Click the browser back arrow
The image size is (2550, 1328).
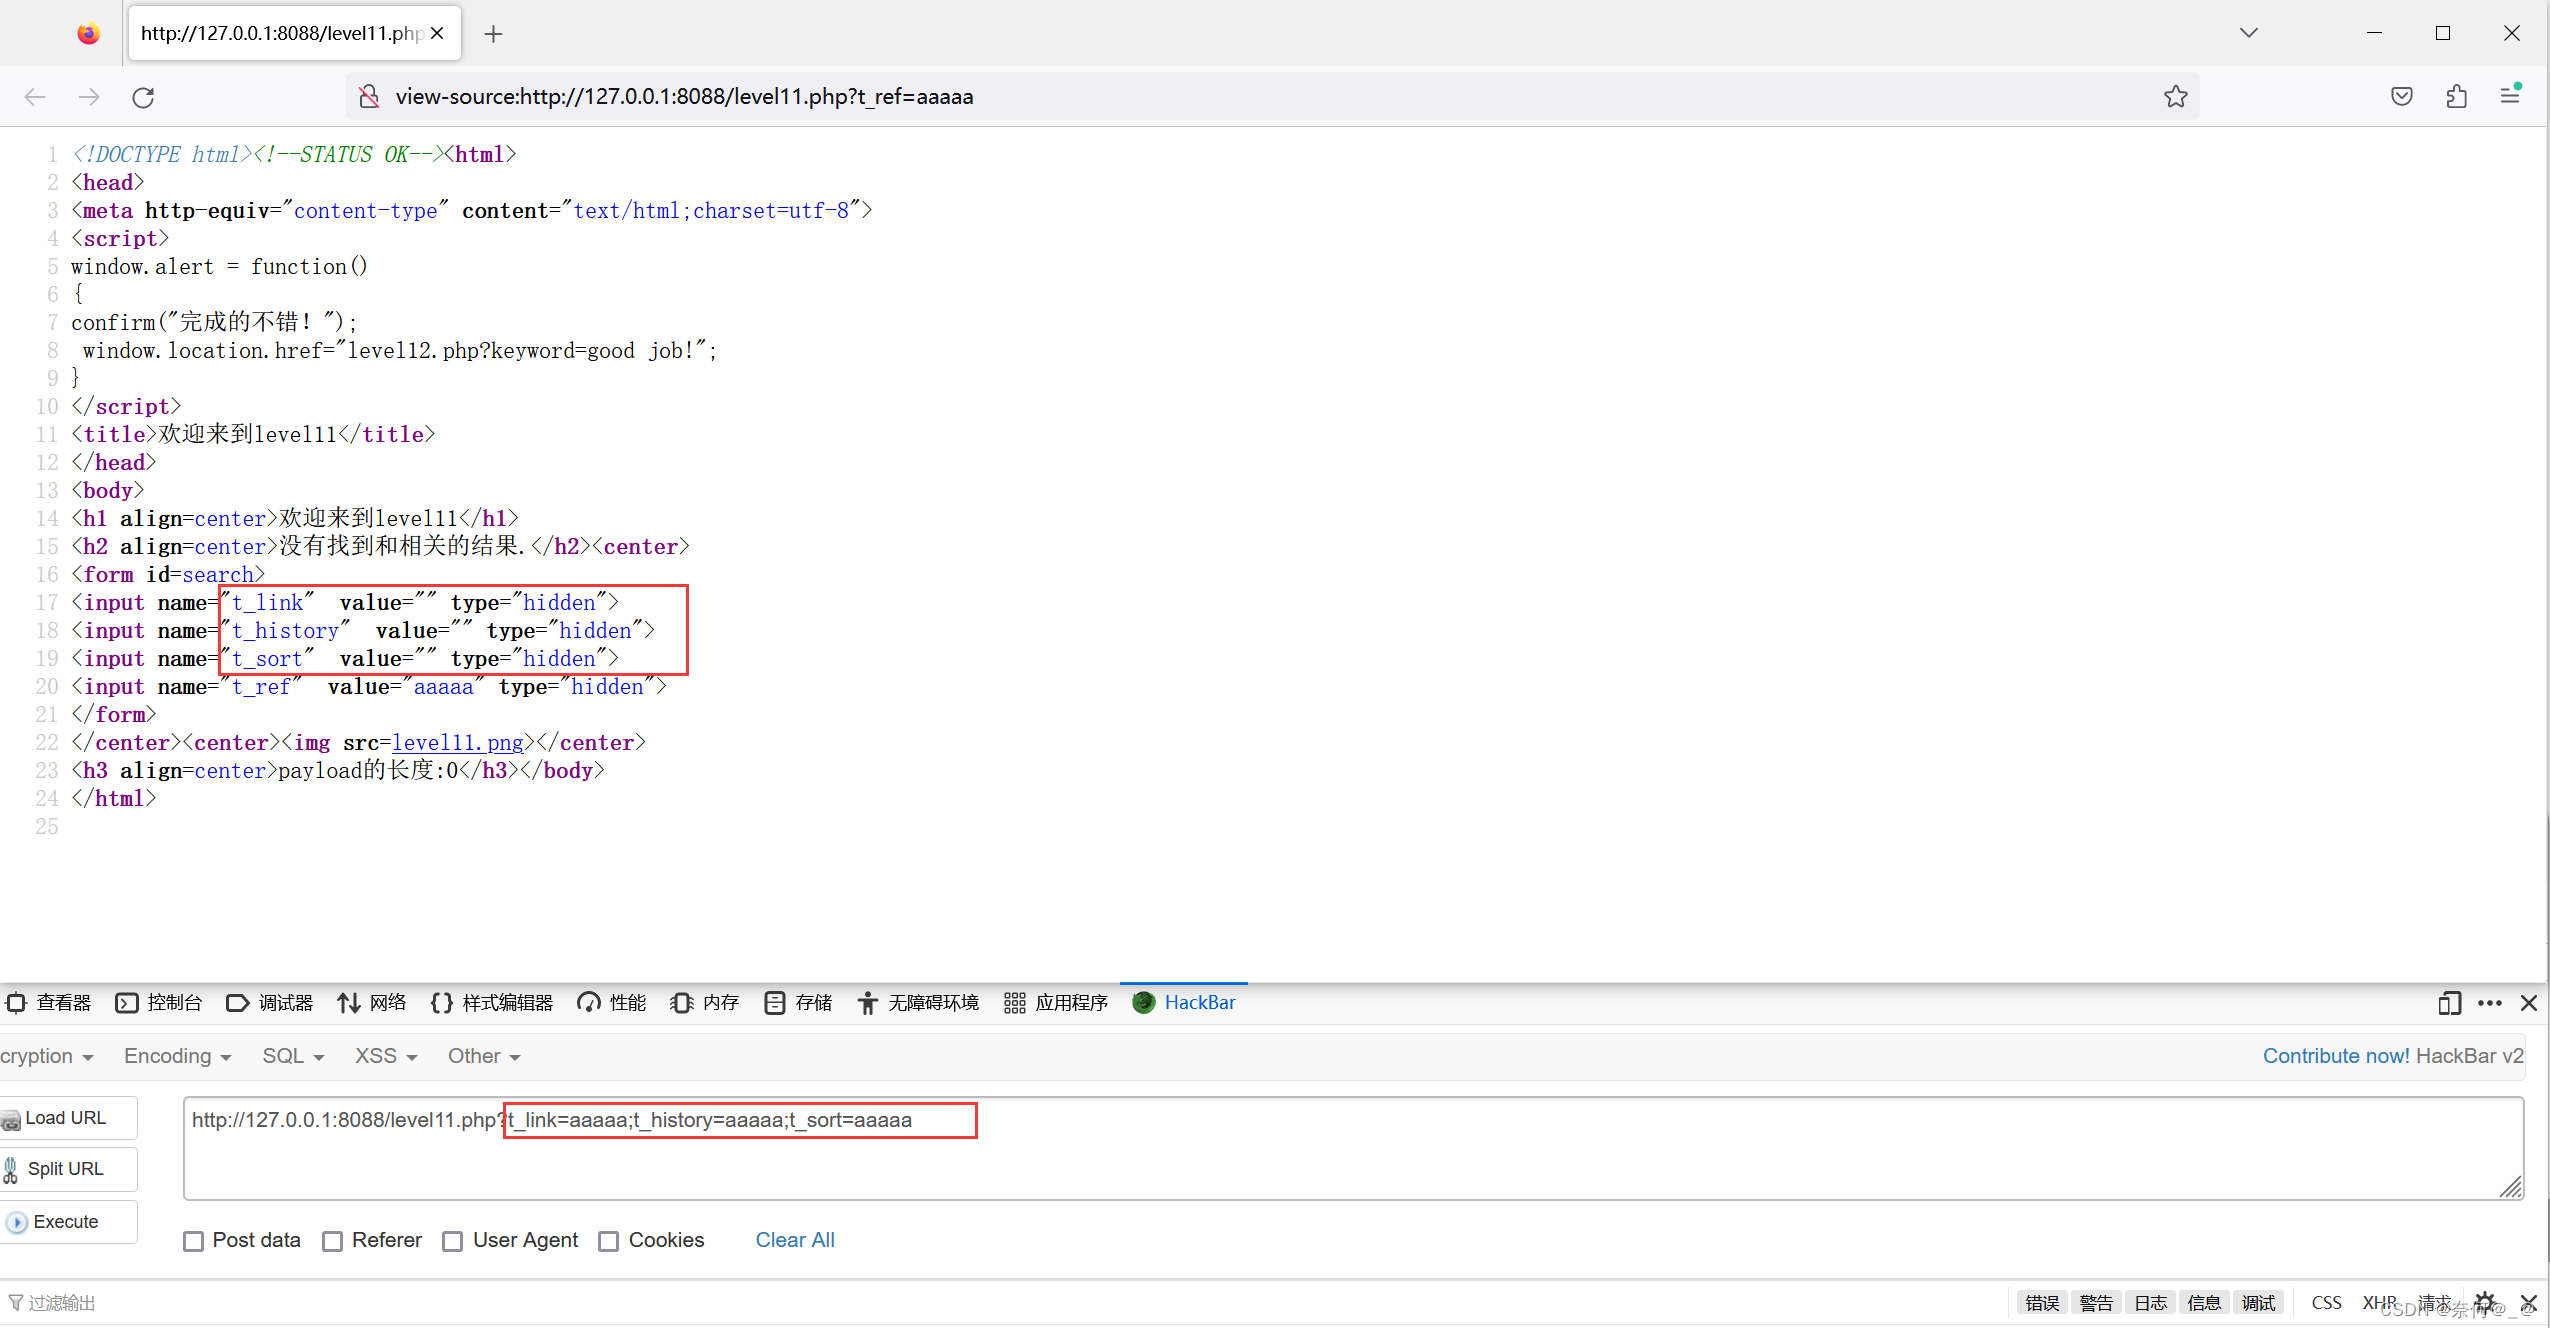(x=35, y=97)
